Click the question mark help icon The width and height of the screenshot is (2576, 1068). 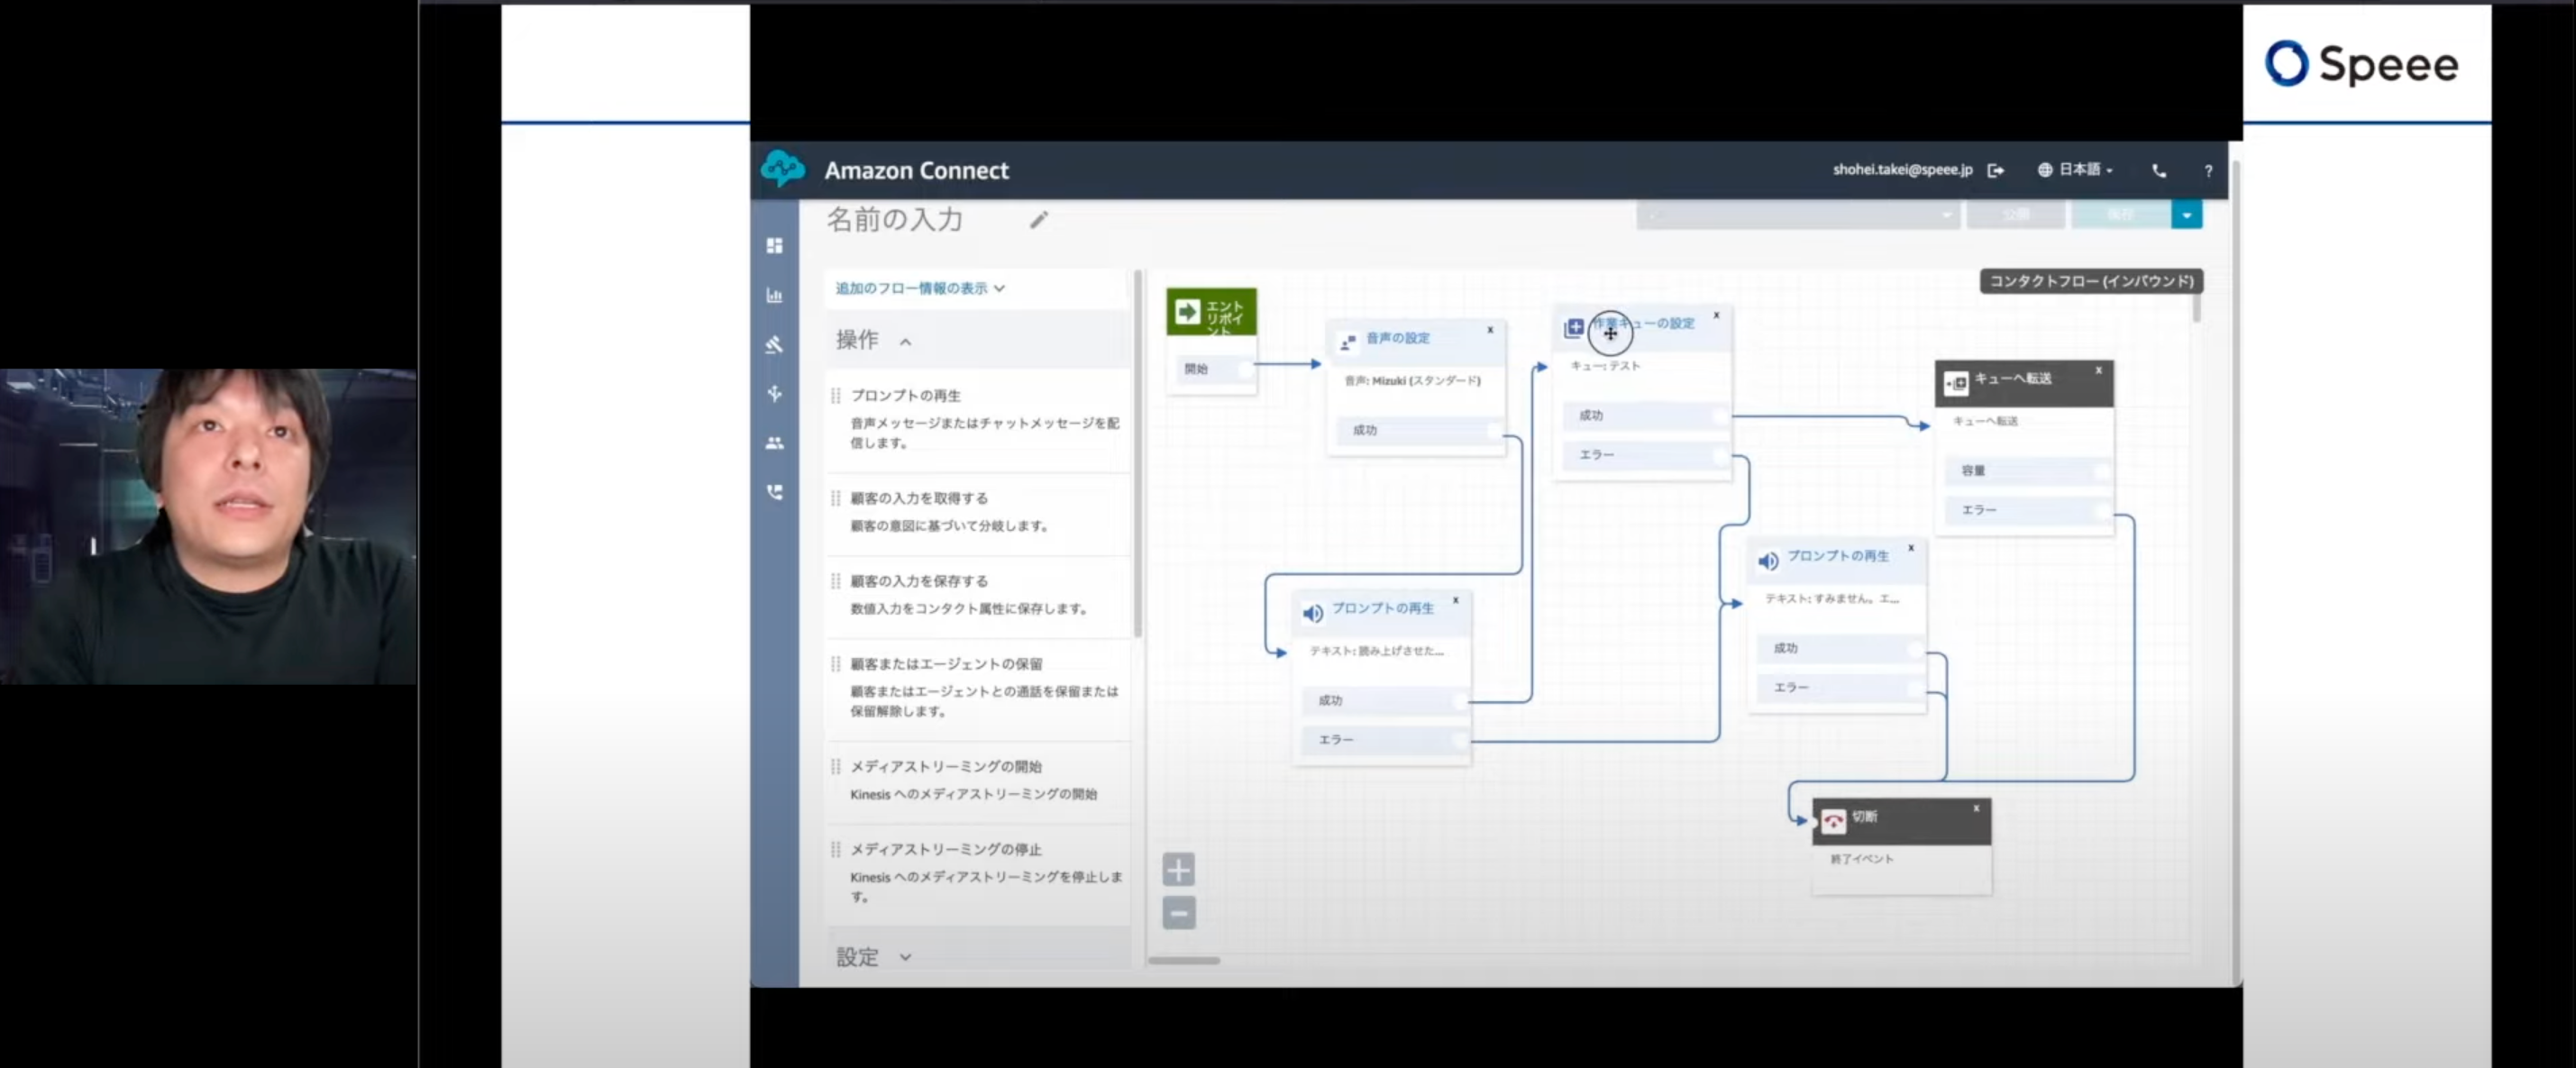[x=2208, y=171]
